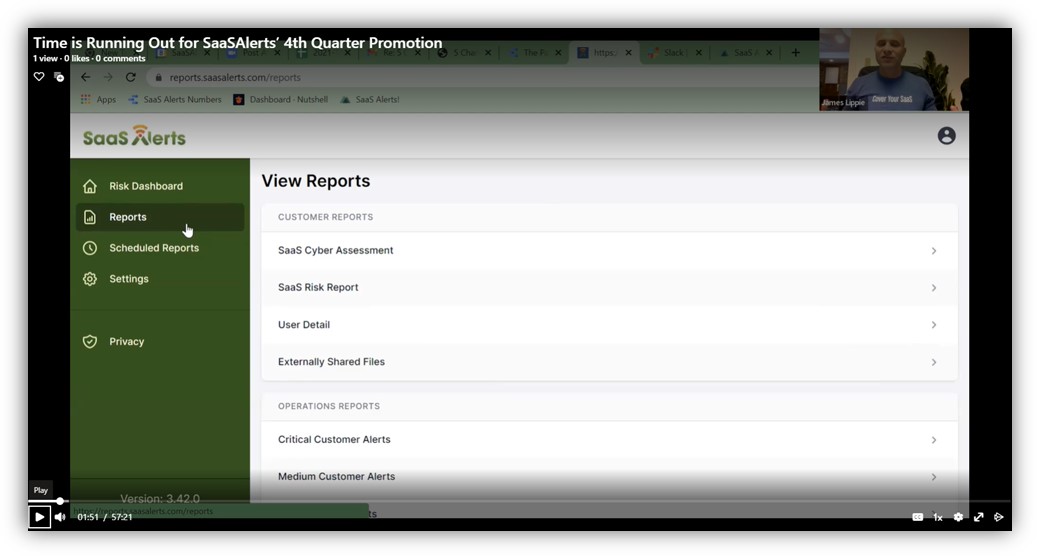Like the video with the heart icon
Image resolution: width=1037 pixels, height=556 pixels.
(x=39, y=77)
